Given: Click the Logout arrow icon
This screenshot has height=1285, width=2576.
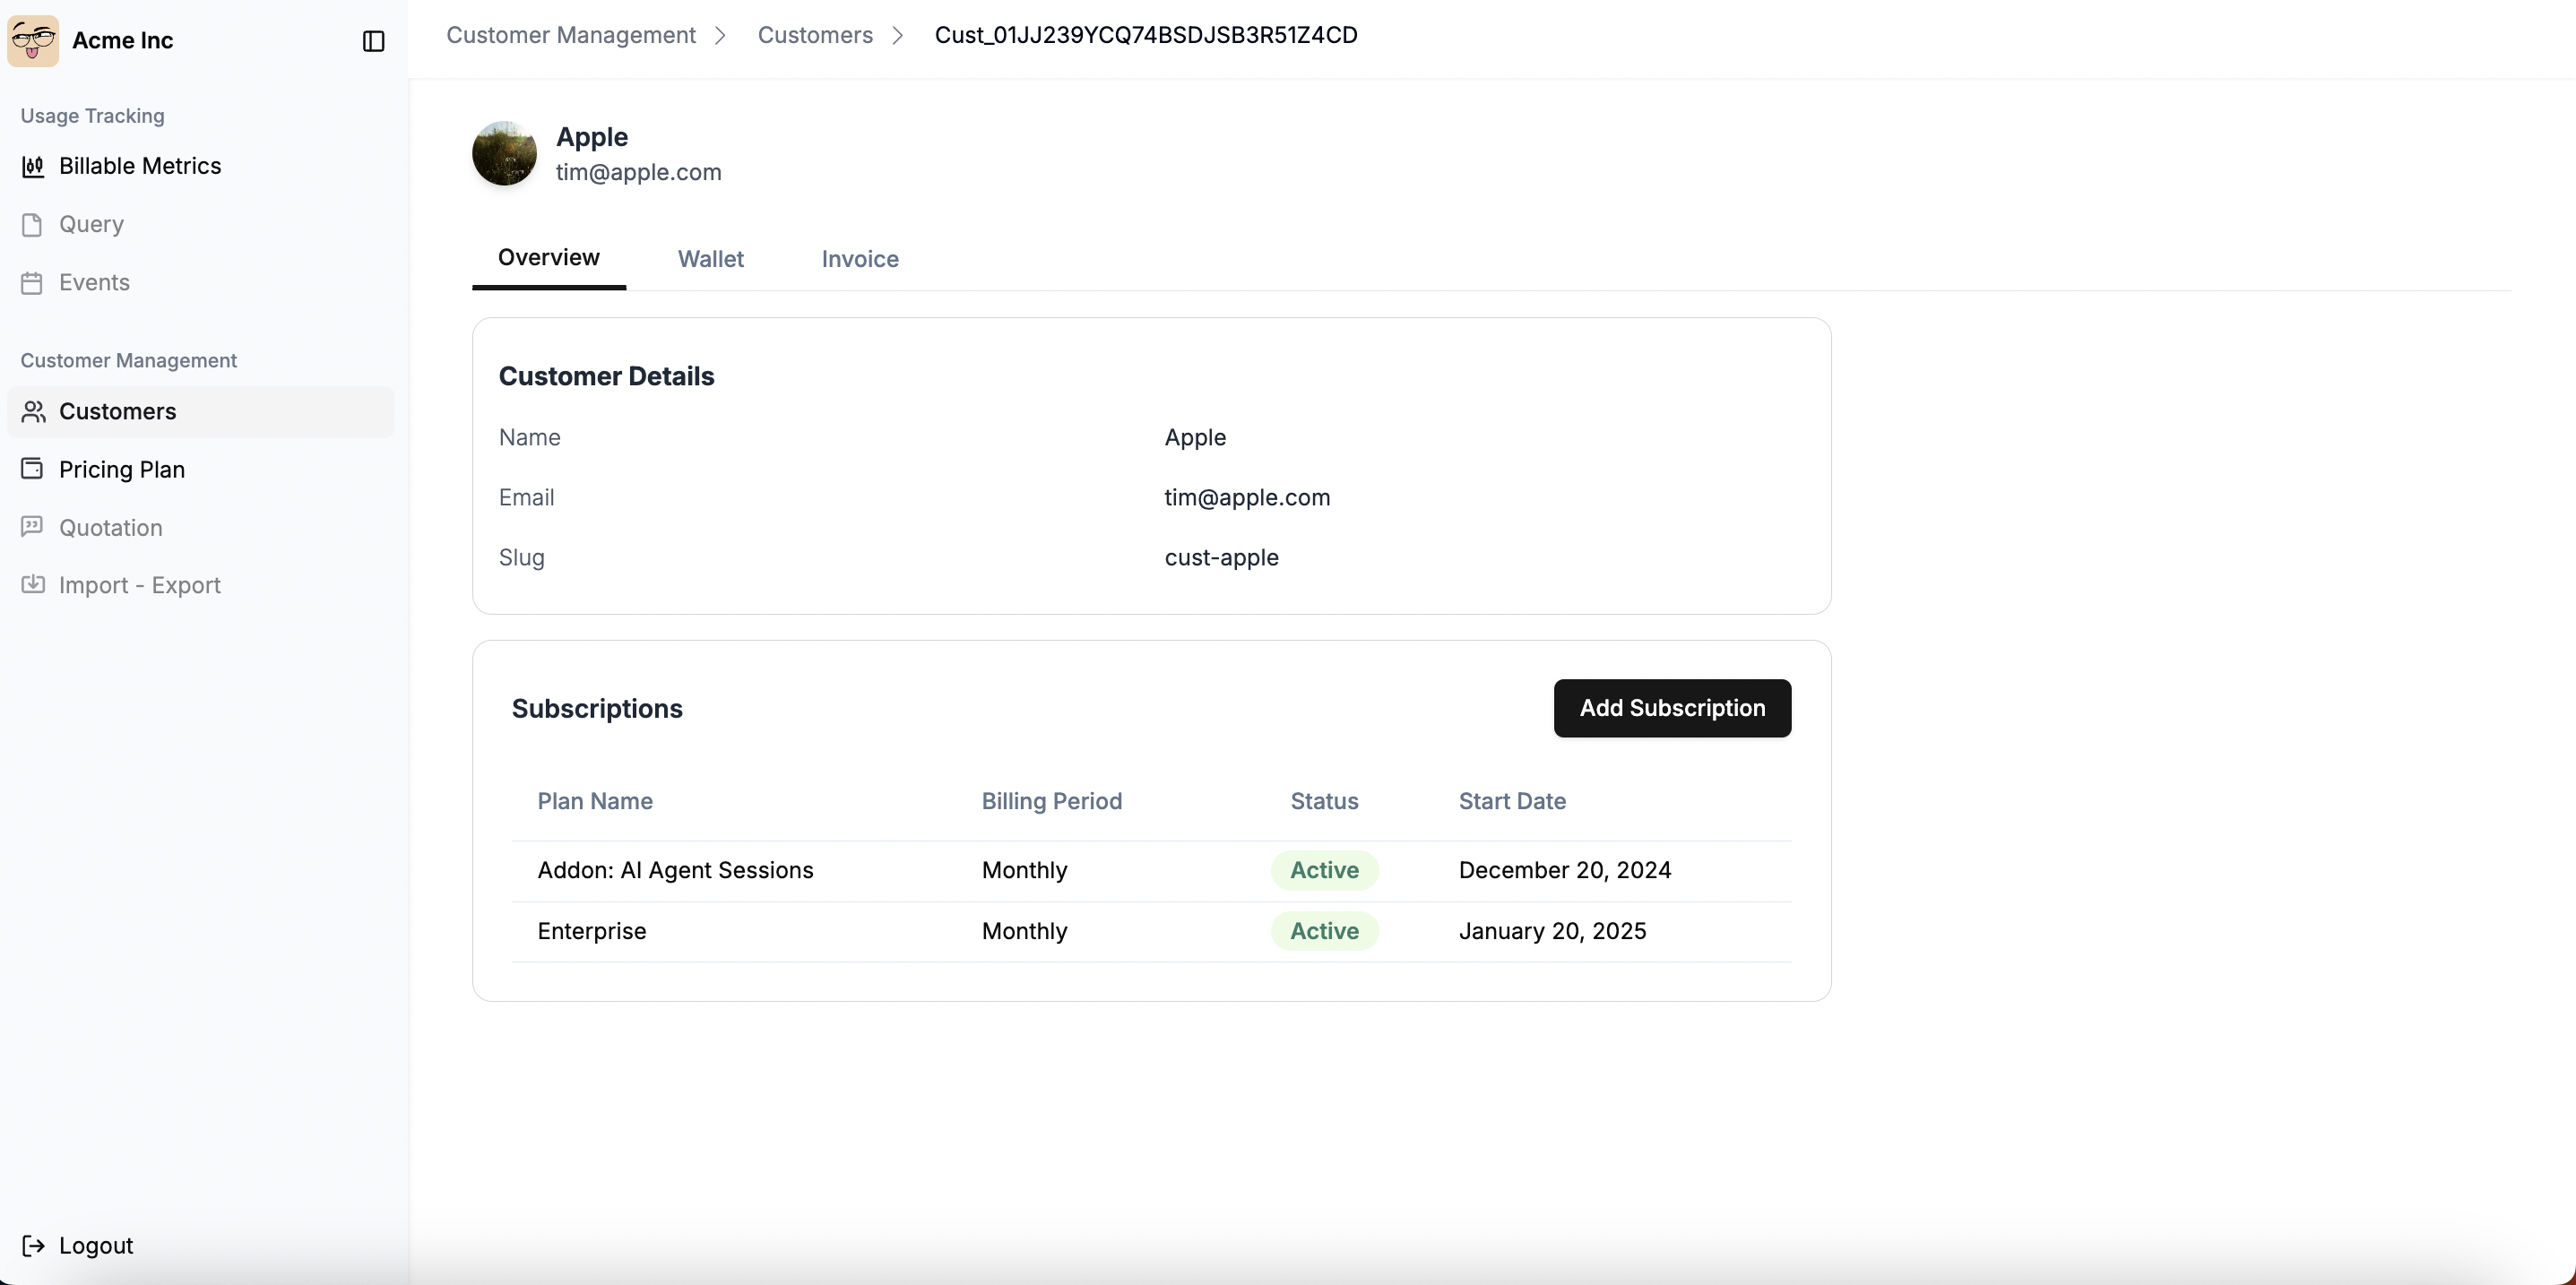Looking at the screenshot, I should pyautogui.click(x=33, y=1245).
